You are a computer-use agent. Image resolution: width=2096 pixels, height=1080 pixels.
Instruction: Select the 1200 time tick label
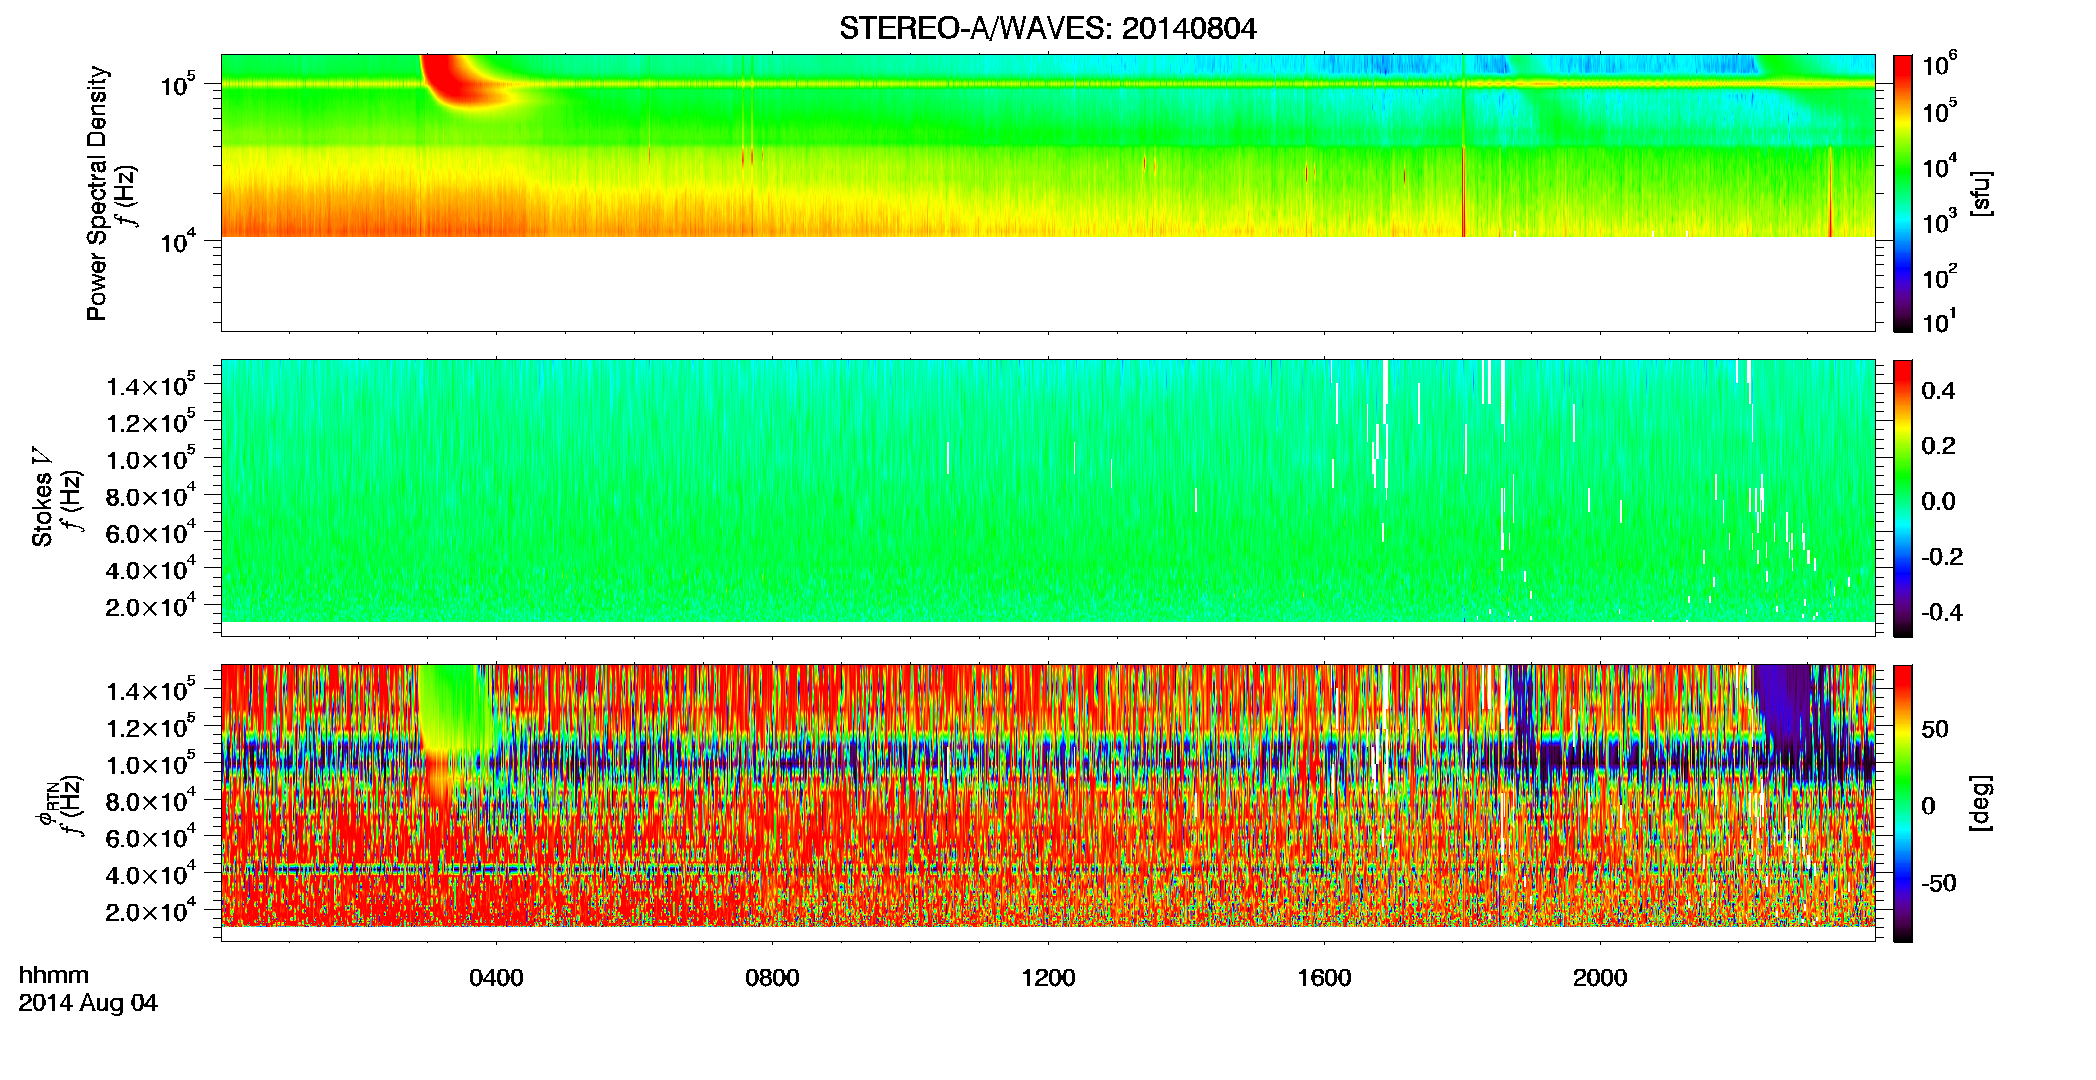[x=1048, y=977]
